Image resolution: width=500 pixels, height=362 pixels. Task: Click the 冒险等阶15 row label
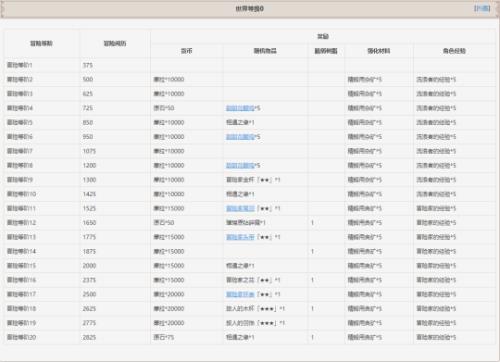click(21, 266)
